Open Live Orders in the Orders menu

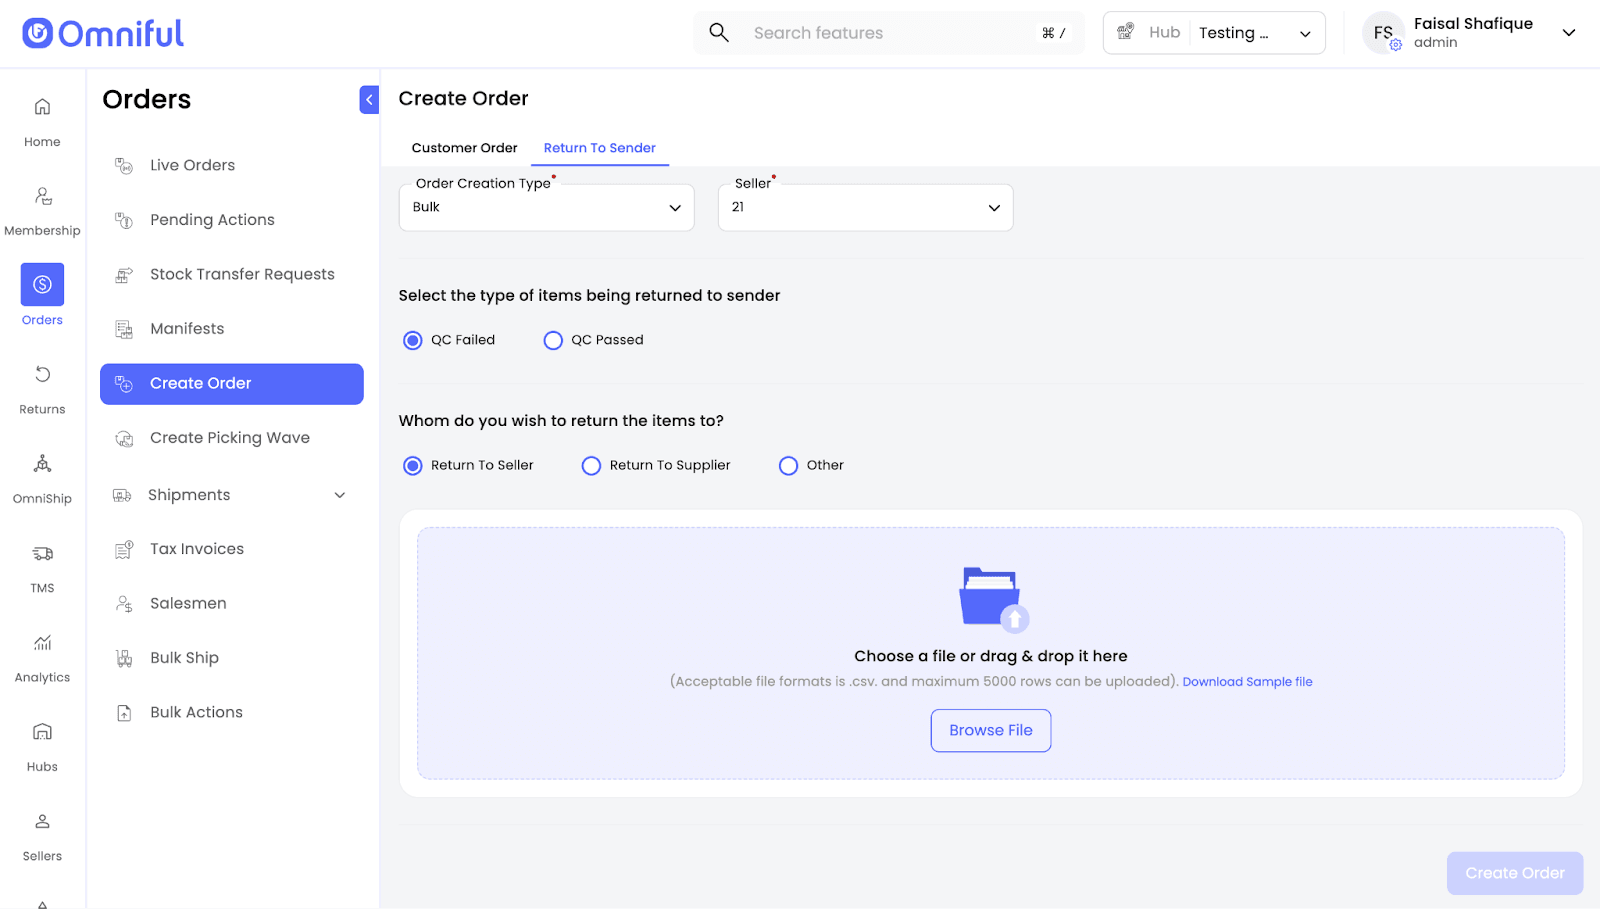click(x=192, y=165)
